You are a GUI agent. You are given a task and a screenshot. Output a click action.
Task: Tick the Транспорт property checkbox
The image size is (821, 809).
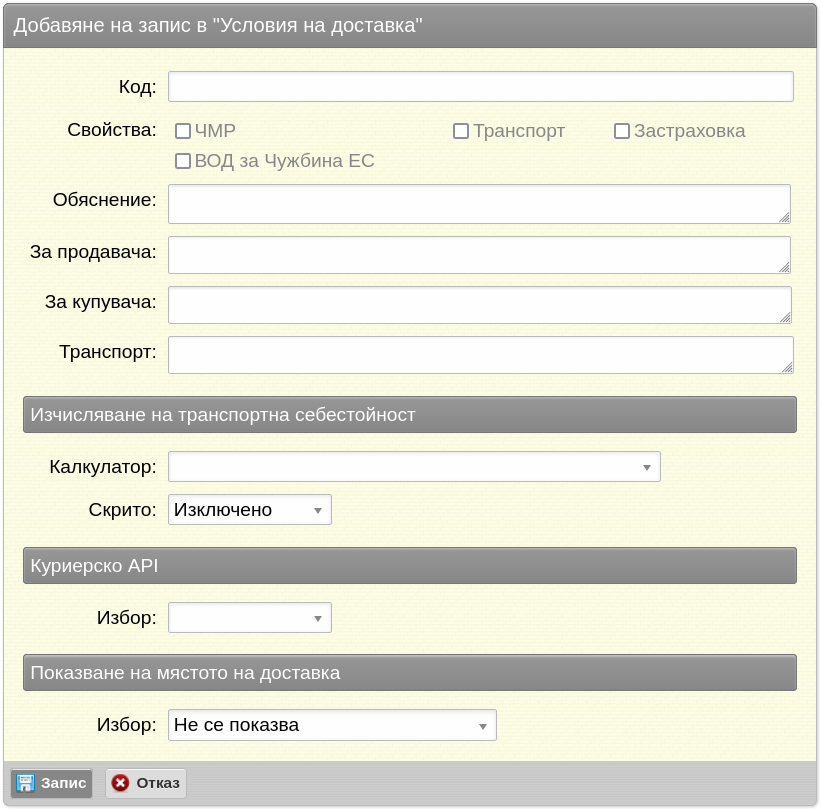461,131
